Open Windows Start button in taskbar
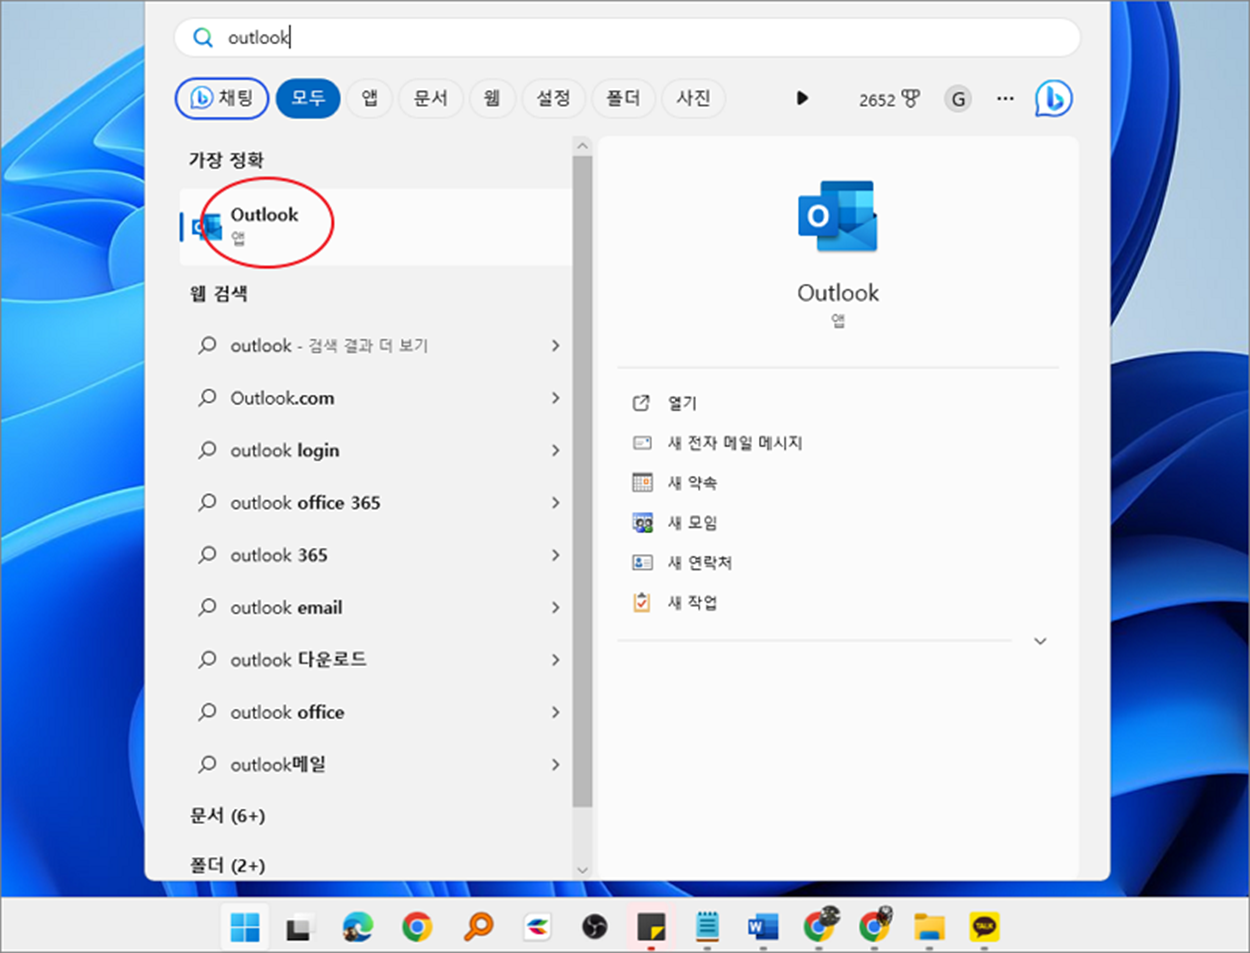 [245, 927]
